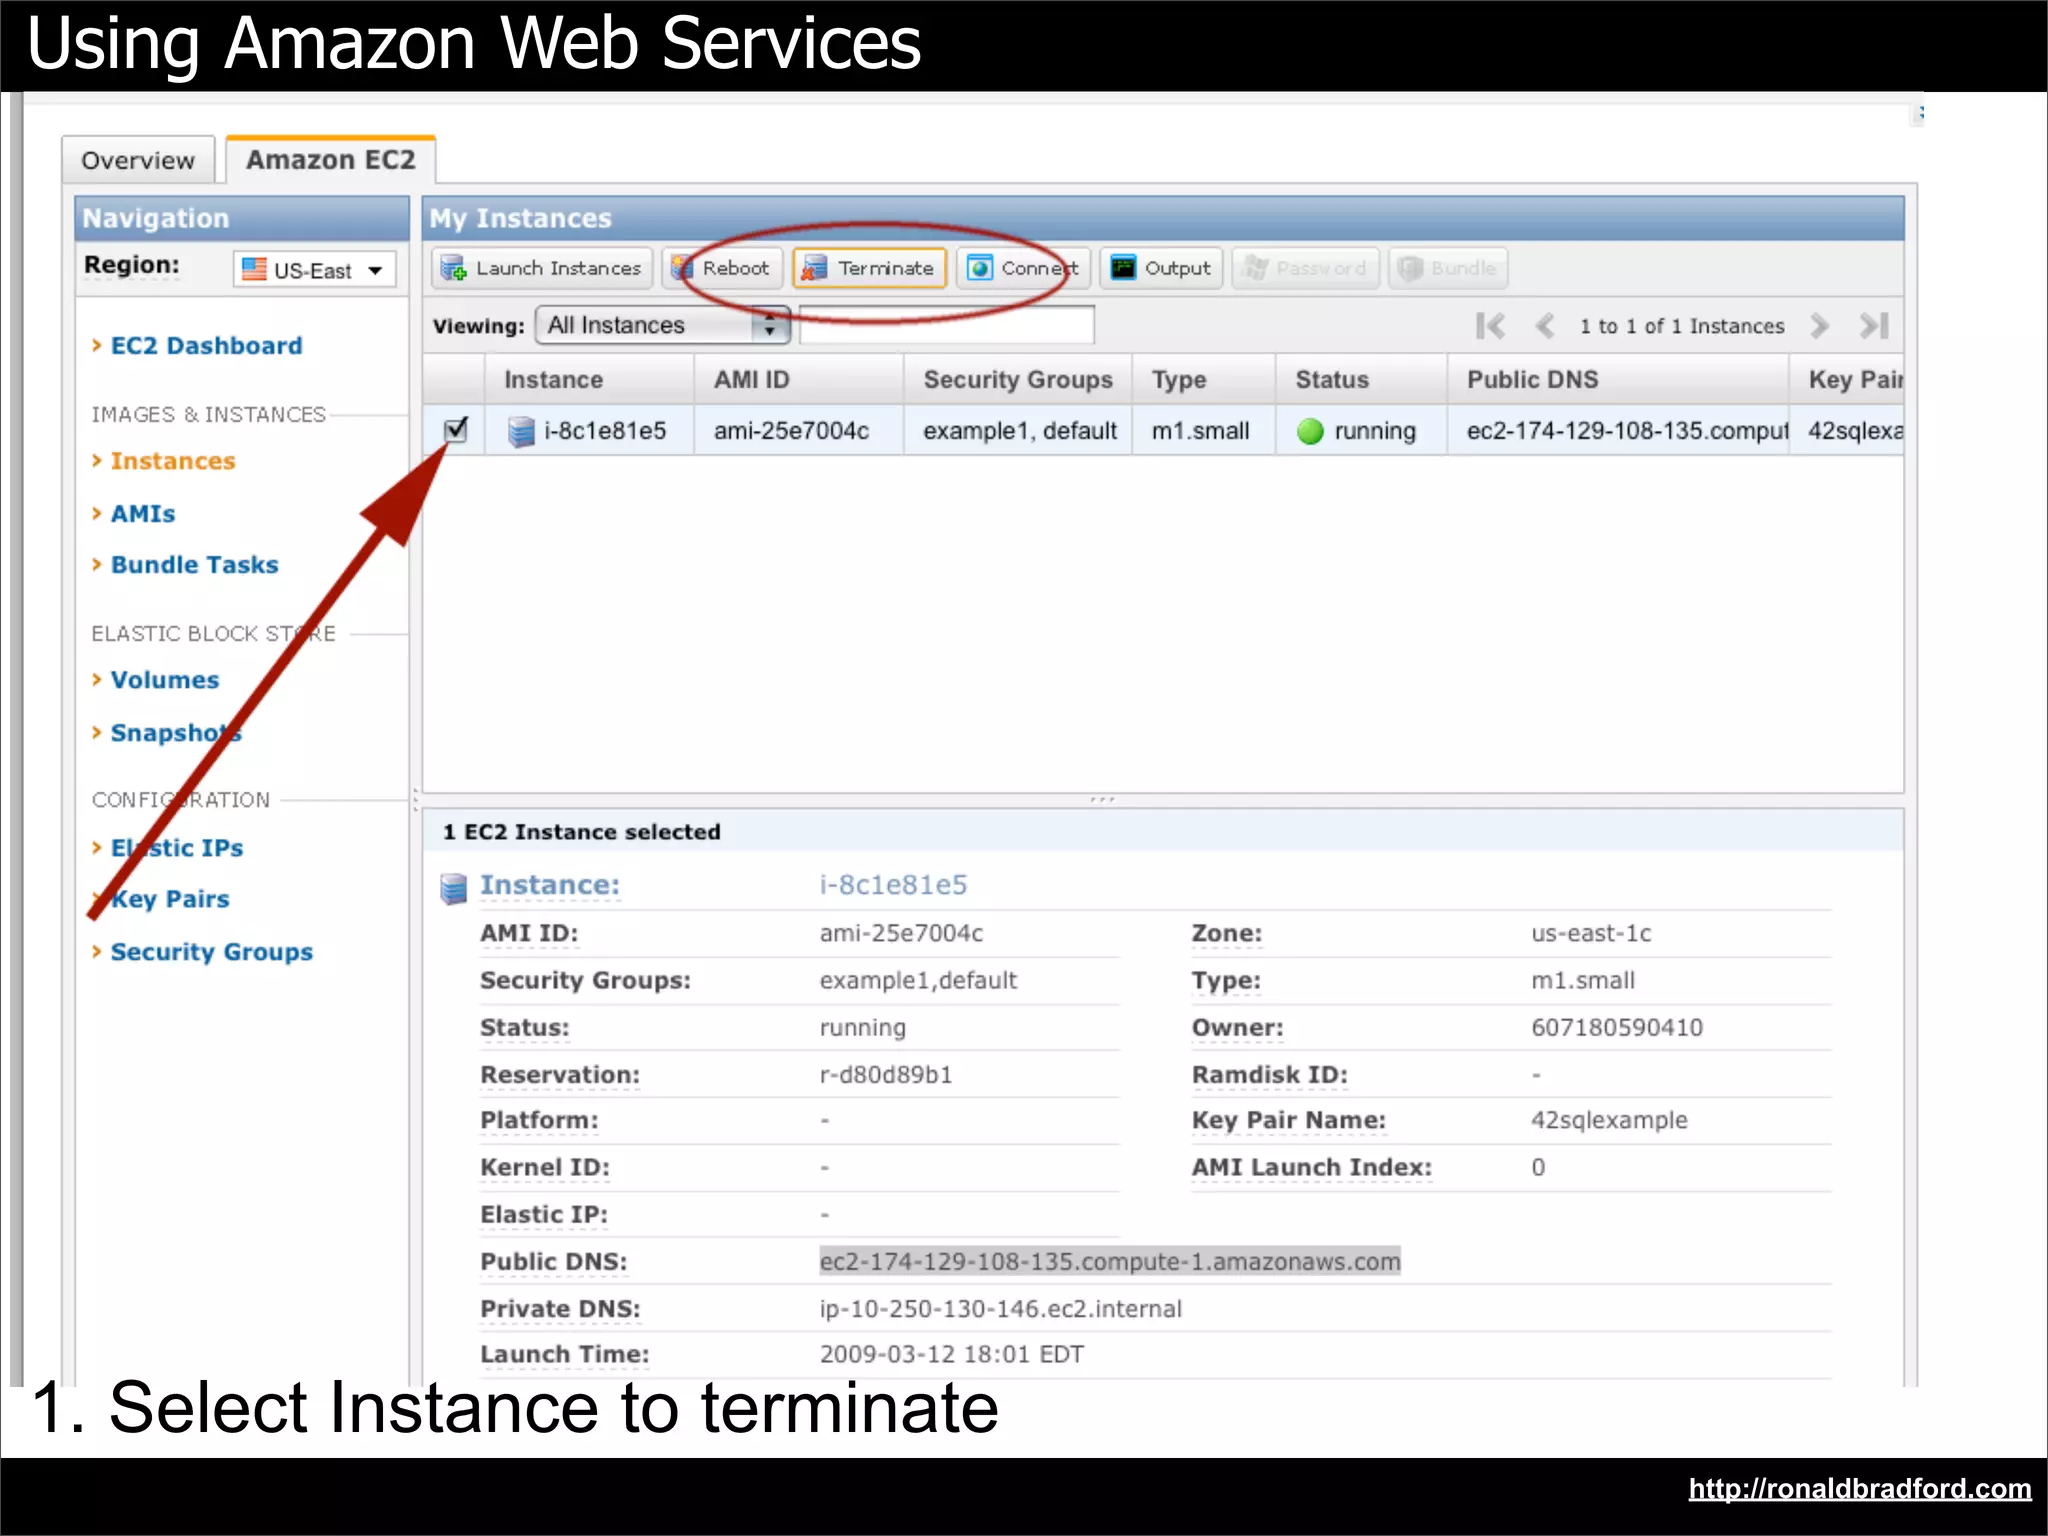
Task: Click the Bundle icon
Action: point(1410,268)
